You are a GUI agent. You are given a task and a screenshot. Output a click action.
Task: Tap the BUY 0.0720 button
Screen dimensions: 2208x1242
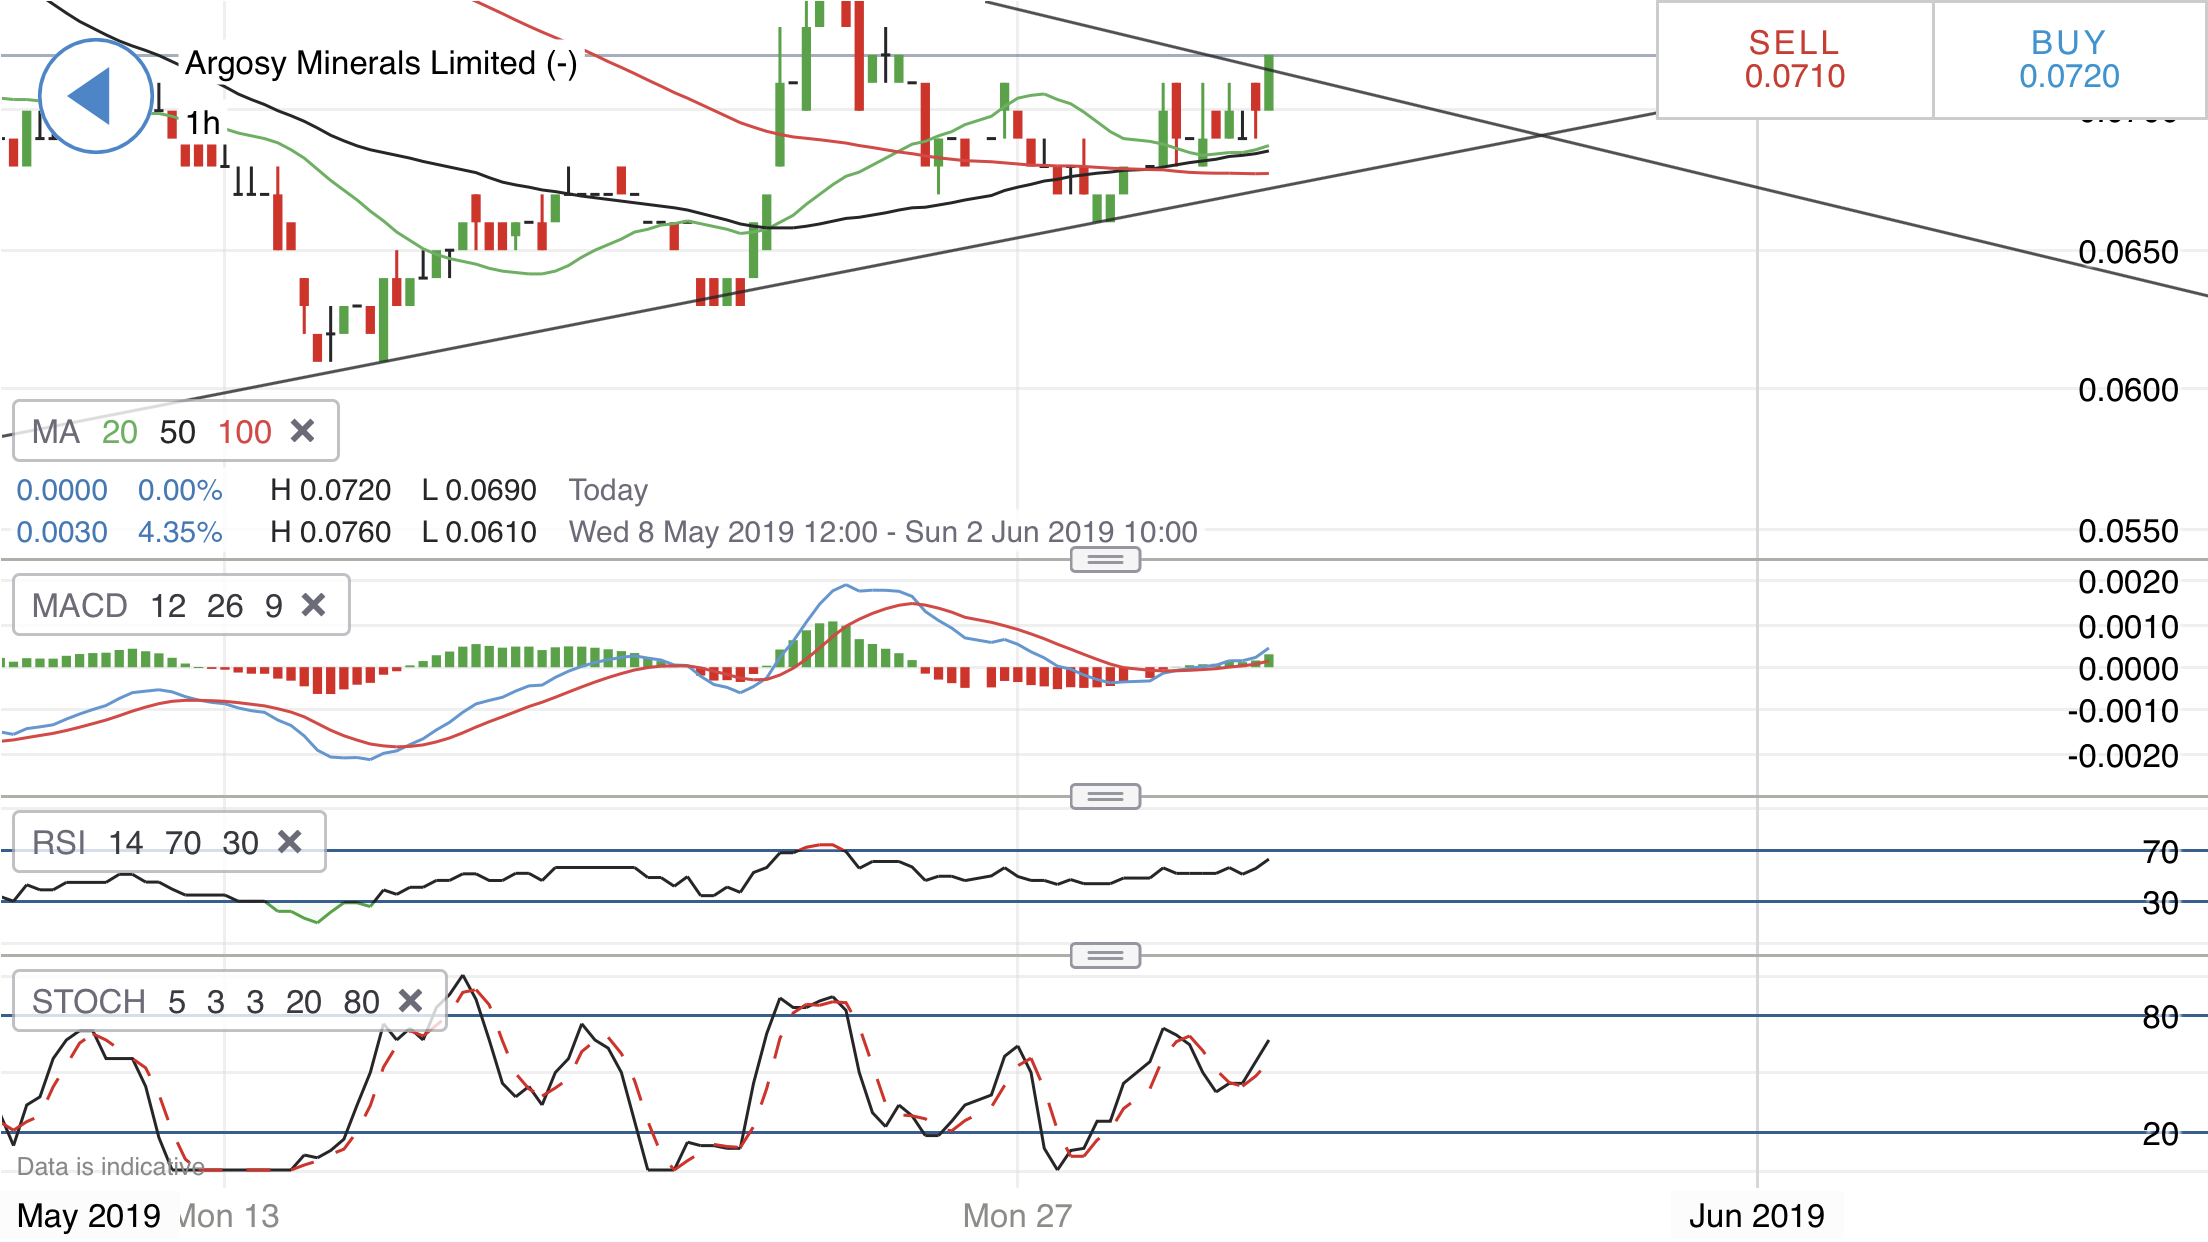[x=2069, y=60]
